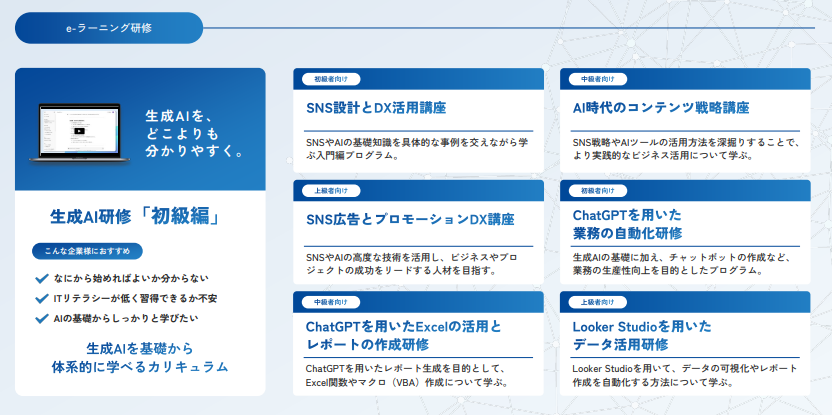832x415 pixels.
Task: Click 初級者向け badge on ChatGPT業務の自動化研修 card
Action: pos(598,190)
